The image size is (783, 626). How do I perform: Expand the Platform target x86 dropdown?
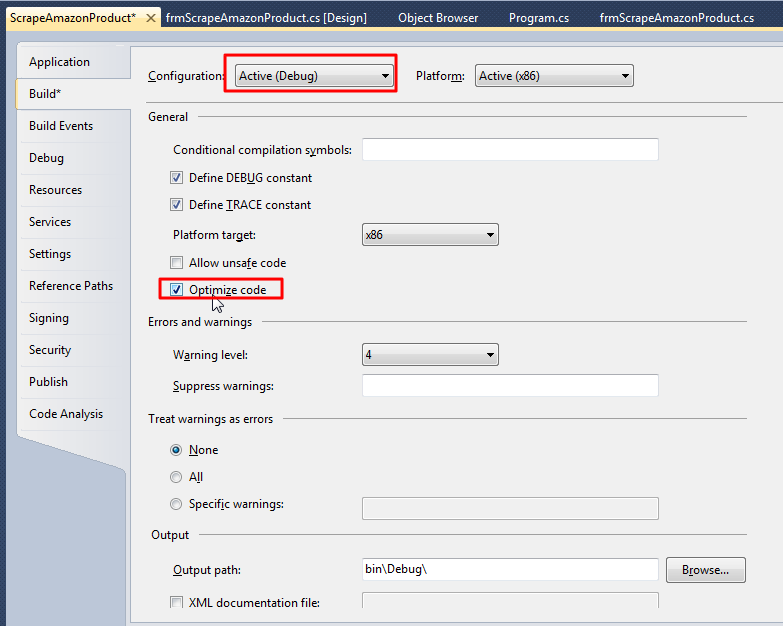(430, 235)
